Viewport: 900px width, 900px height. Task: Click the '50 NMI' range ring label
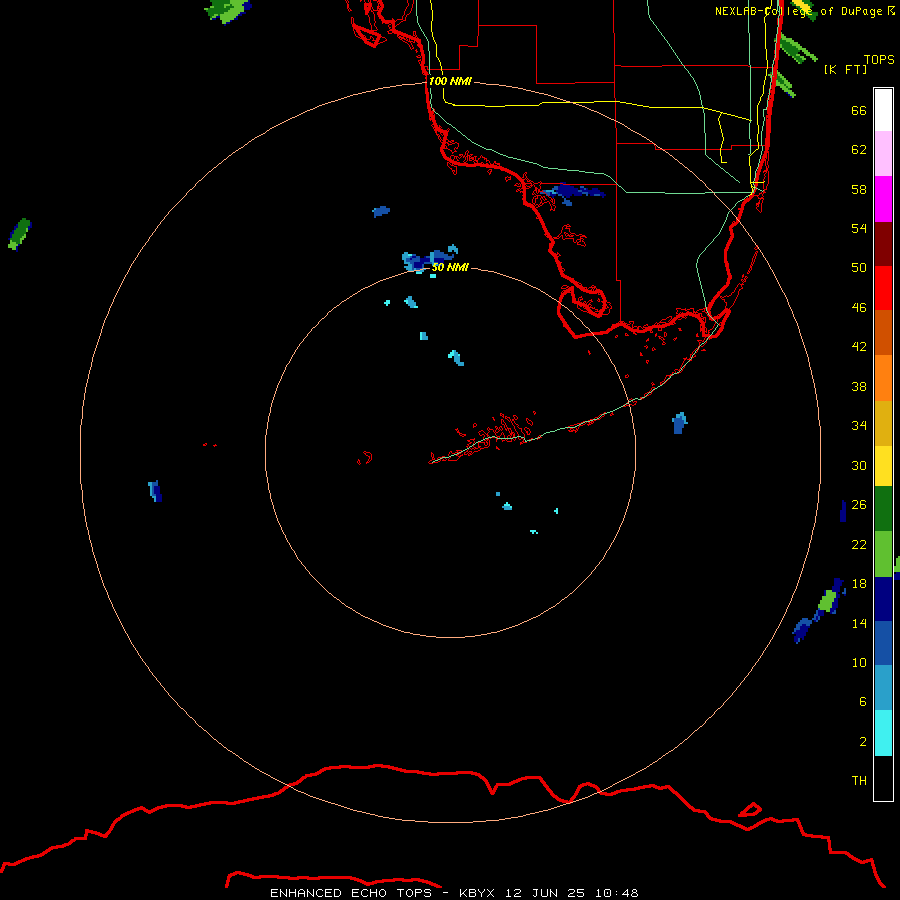450,267
